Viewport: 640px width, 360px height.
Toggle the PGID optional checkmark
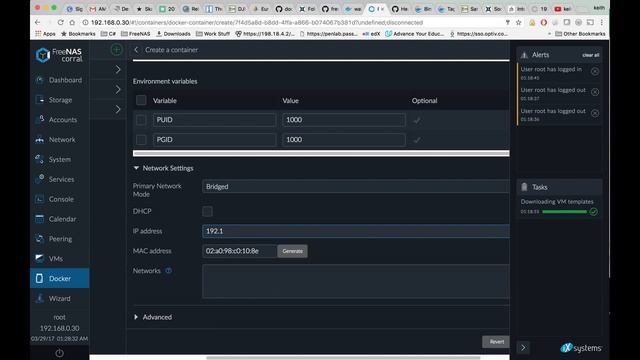coord(417,140)
